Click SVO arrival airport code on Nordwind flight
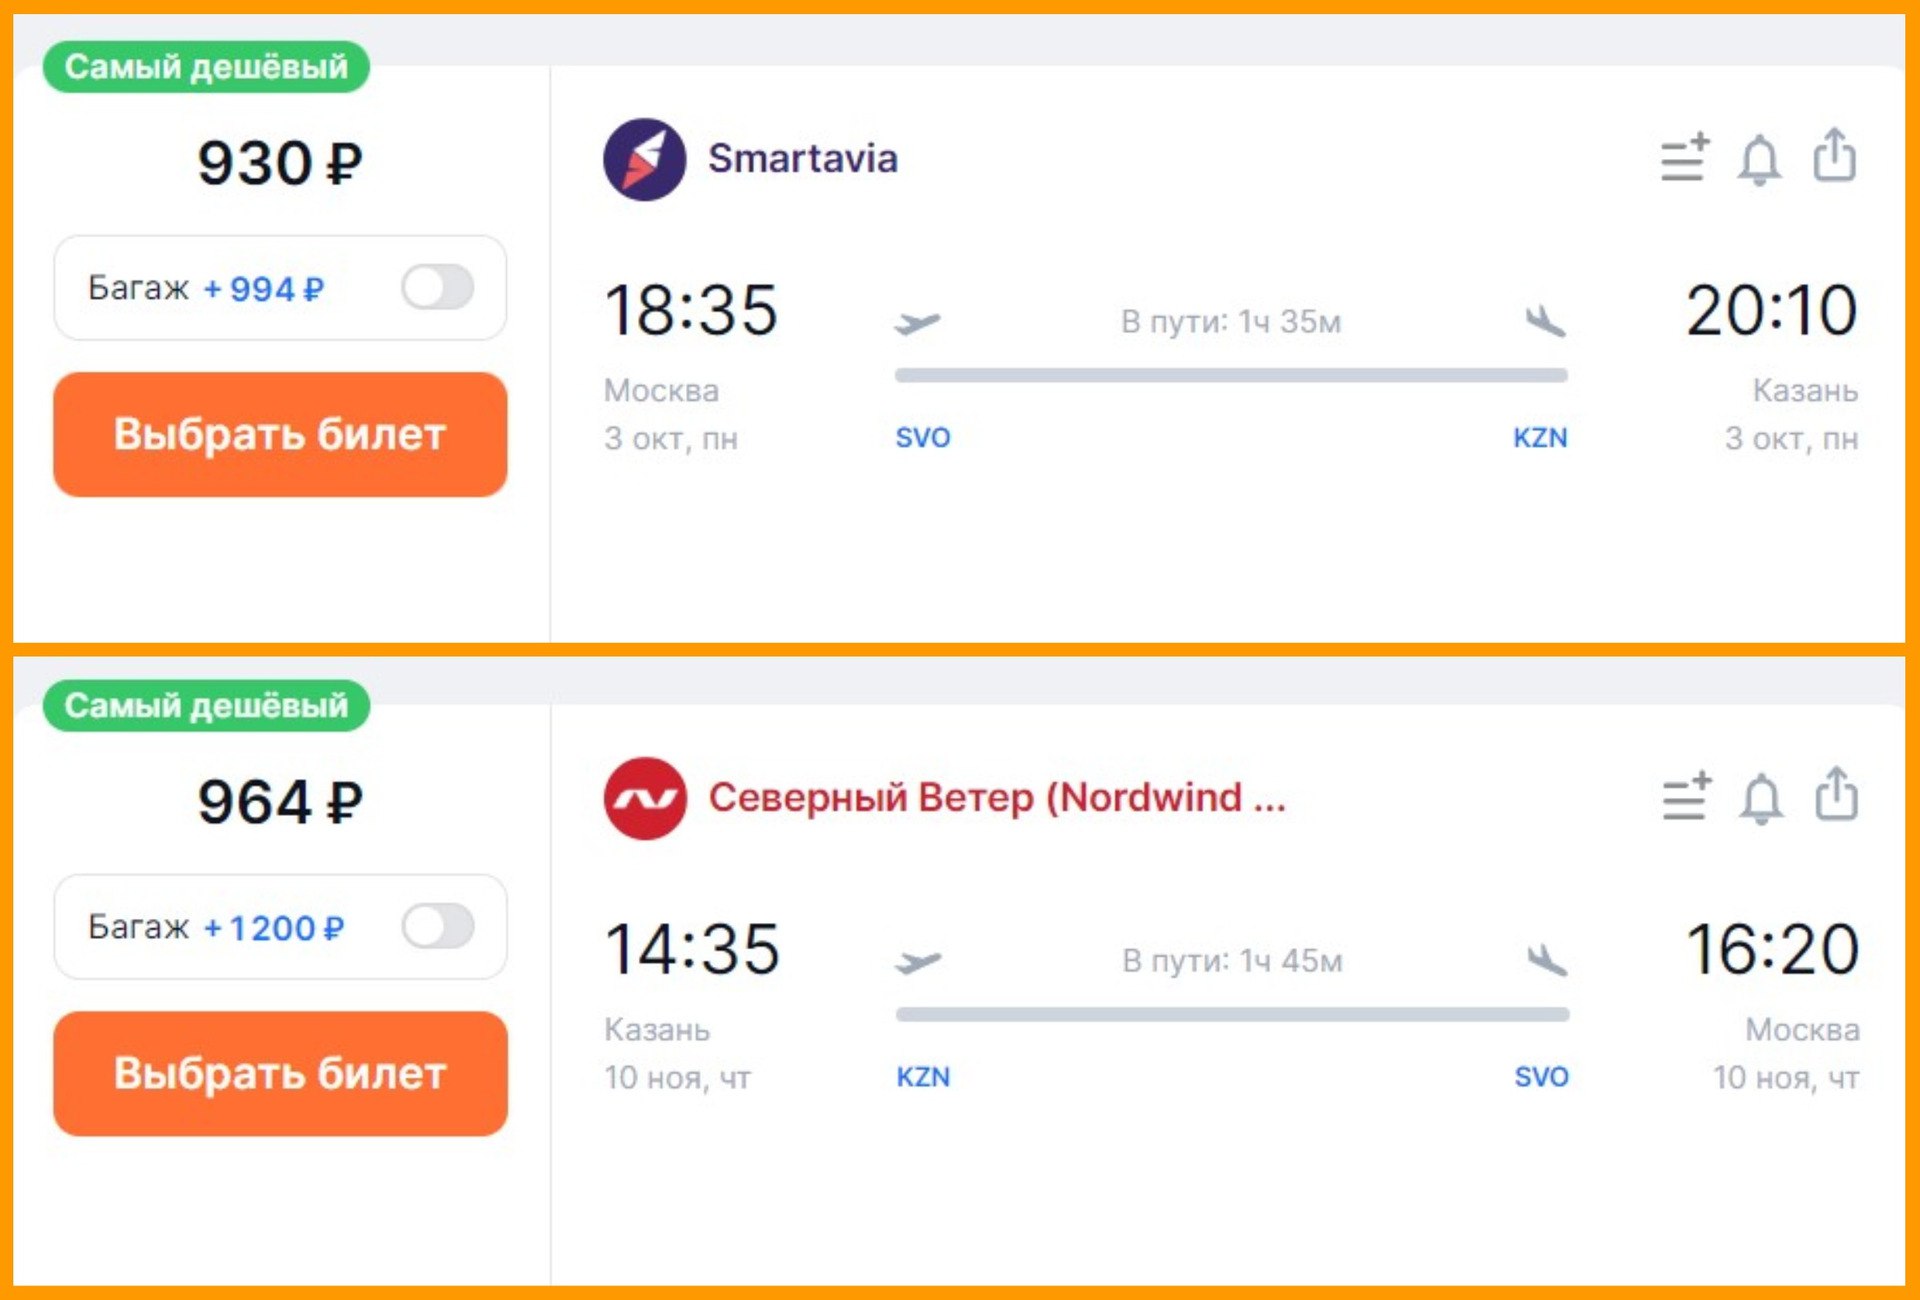Viewport: 1920px width, 1300px height. (1541, 1077)
